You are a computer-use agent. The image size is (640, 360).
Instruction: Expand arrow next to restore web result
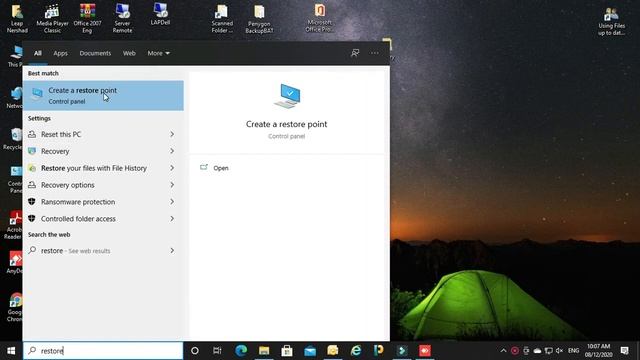coord(172,251)
